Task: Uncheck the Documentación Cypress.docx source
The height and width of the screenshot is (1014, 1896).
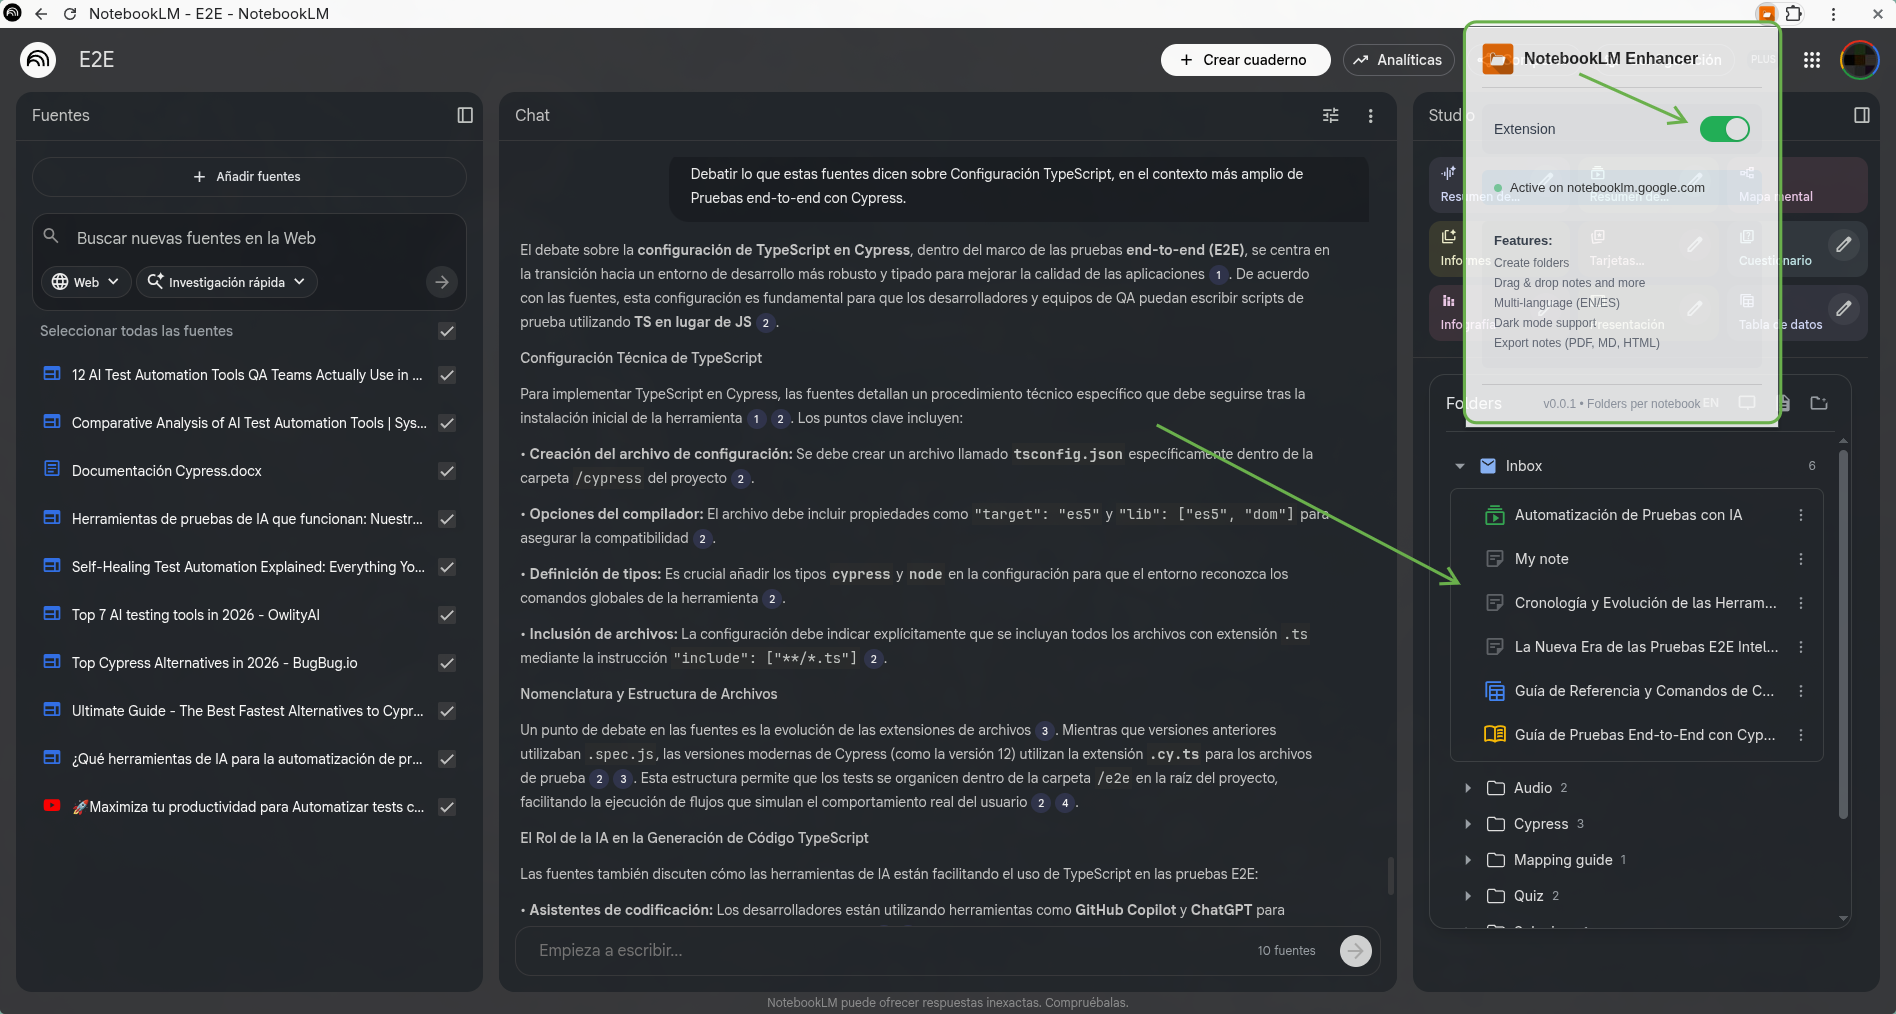Action: [447, 471]
